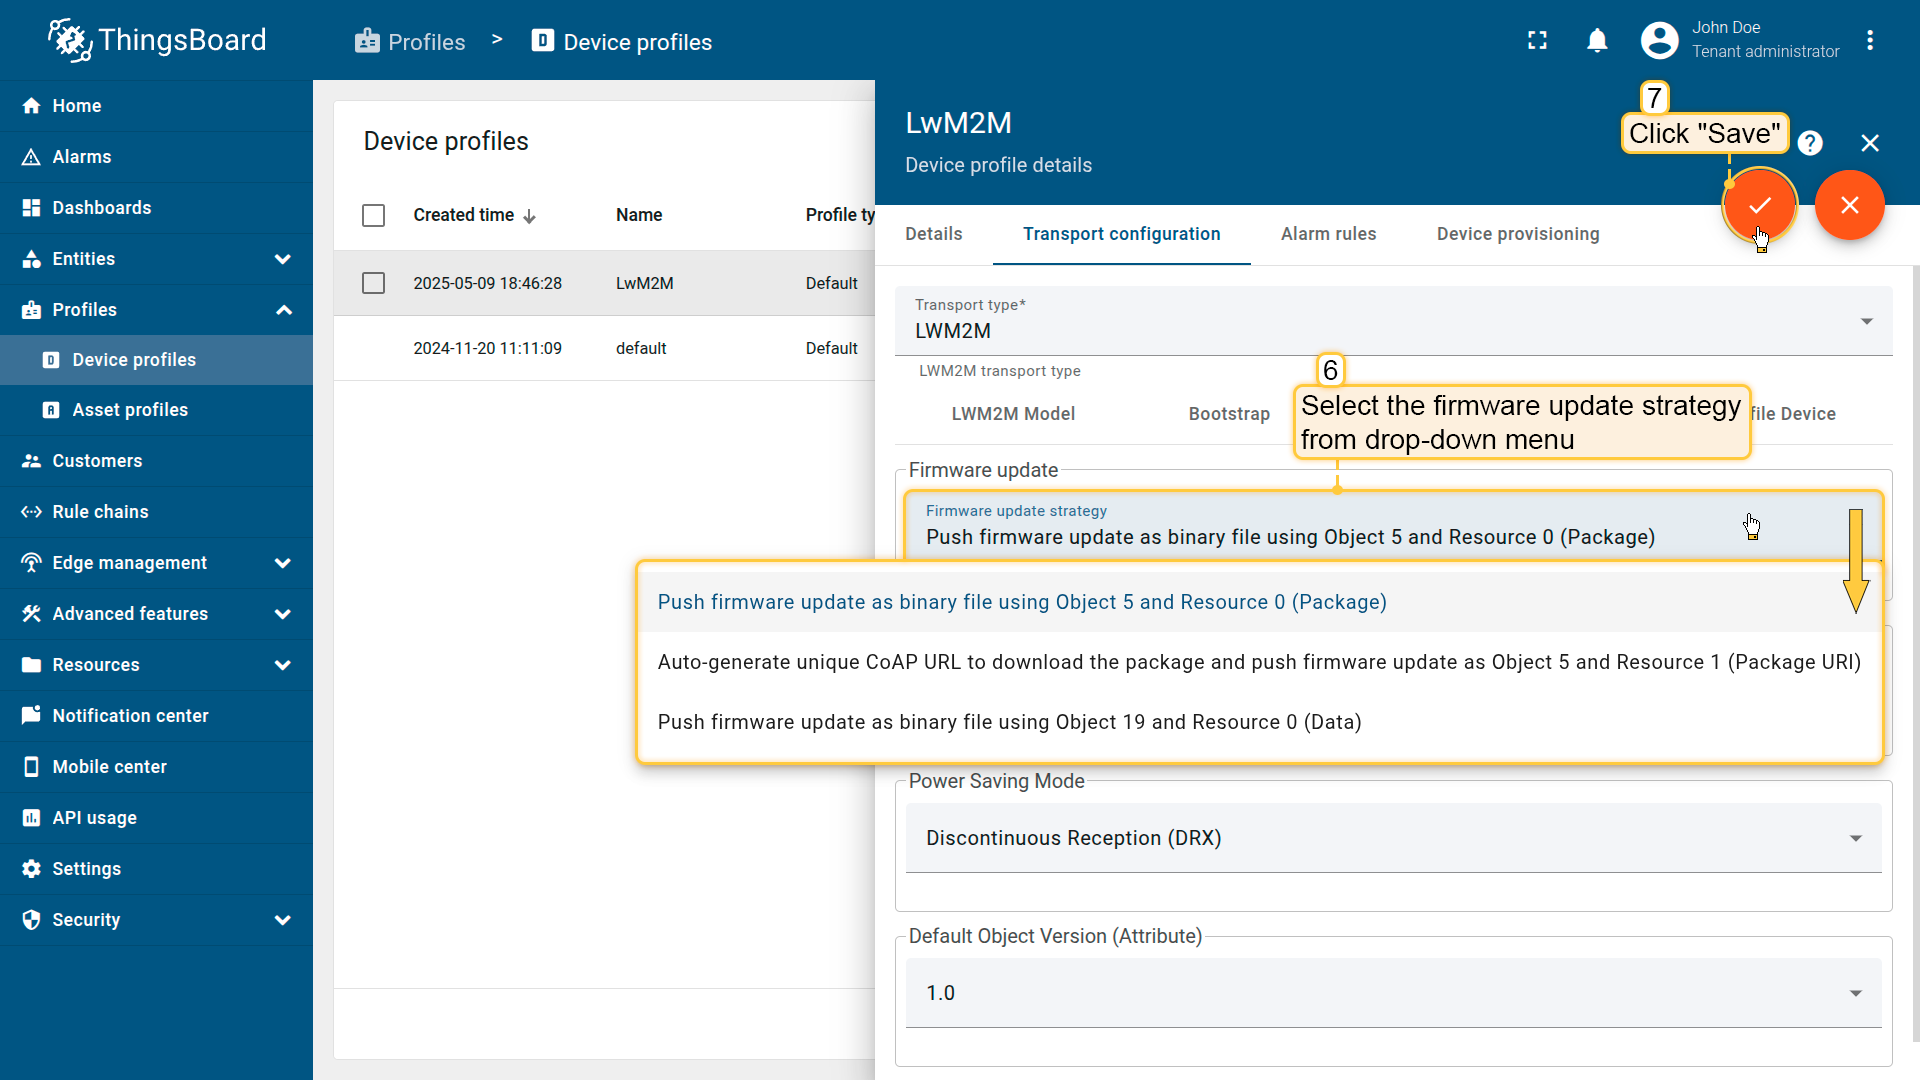This screenshot has width=1920, height=1080.
Task: Open Alarms from the sidebar
Action: (156, 157)
